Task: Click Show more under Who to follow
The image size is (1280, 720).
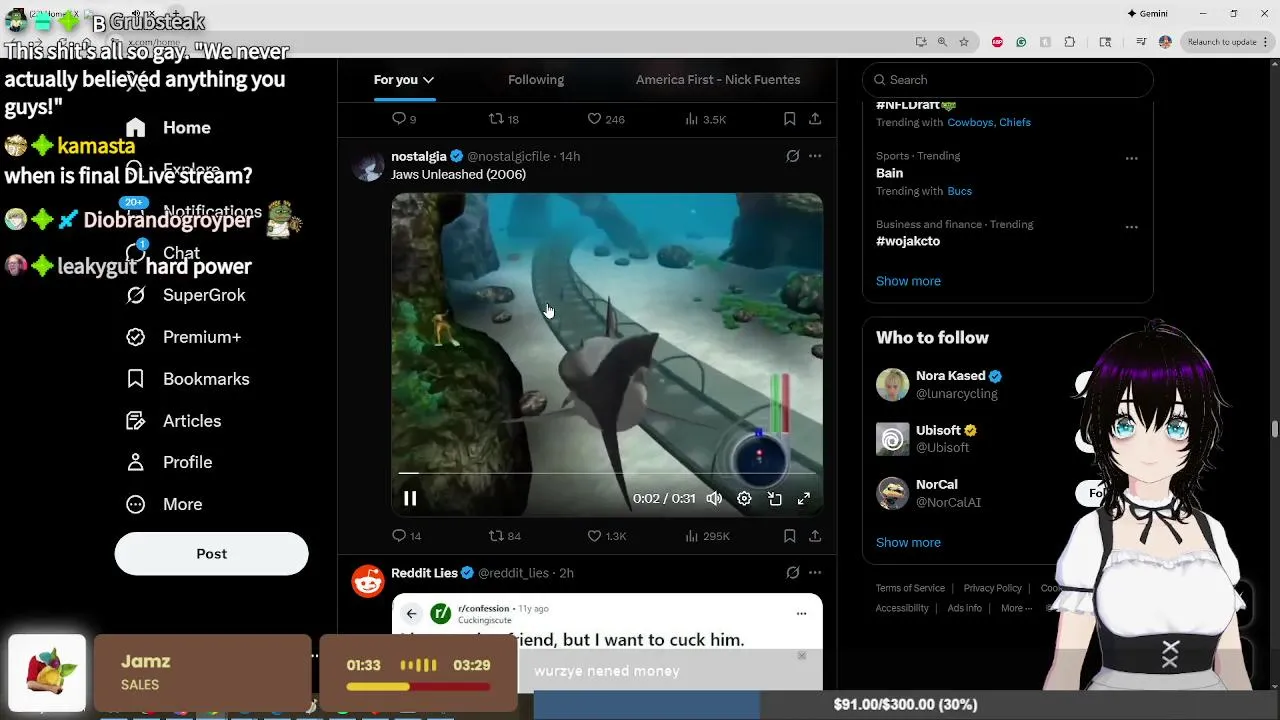Action: (x=908, y=542)
